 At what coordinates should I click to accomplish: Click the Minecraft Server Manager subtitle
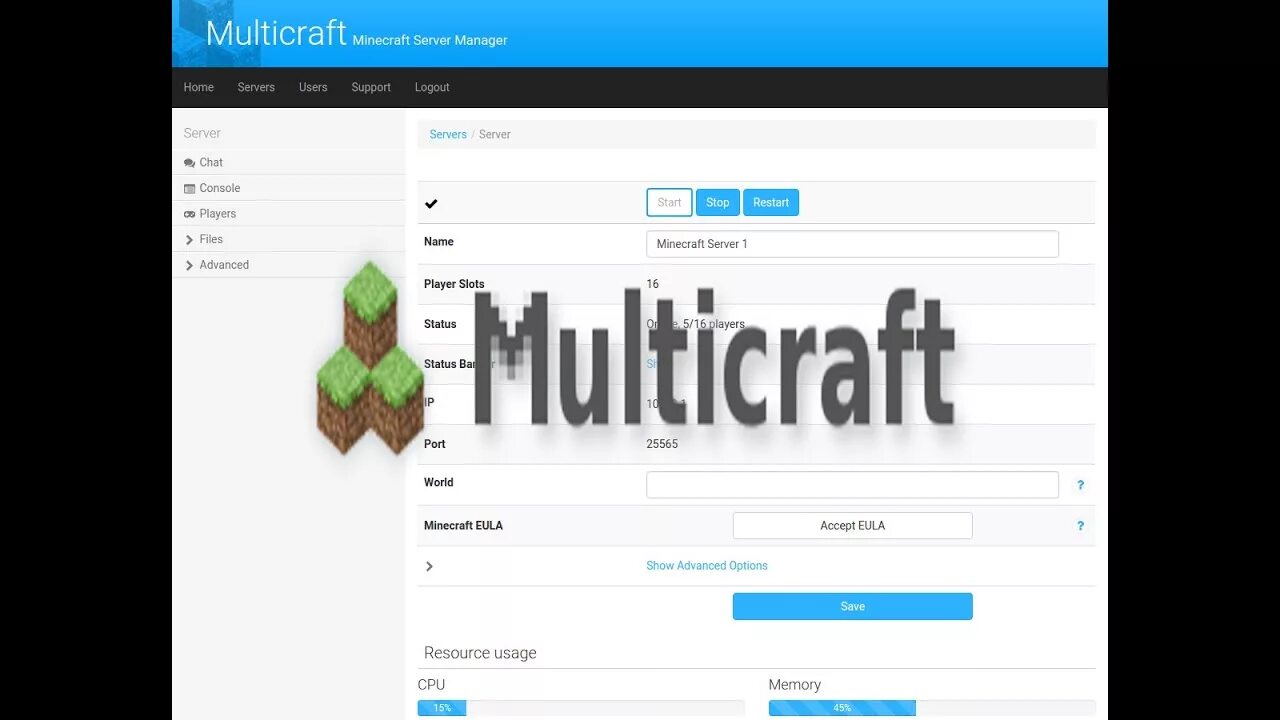point(430,41)
